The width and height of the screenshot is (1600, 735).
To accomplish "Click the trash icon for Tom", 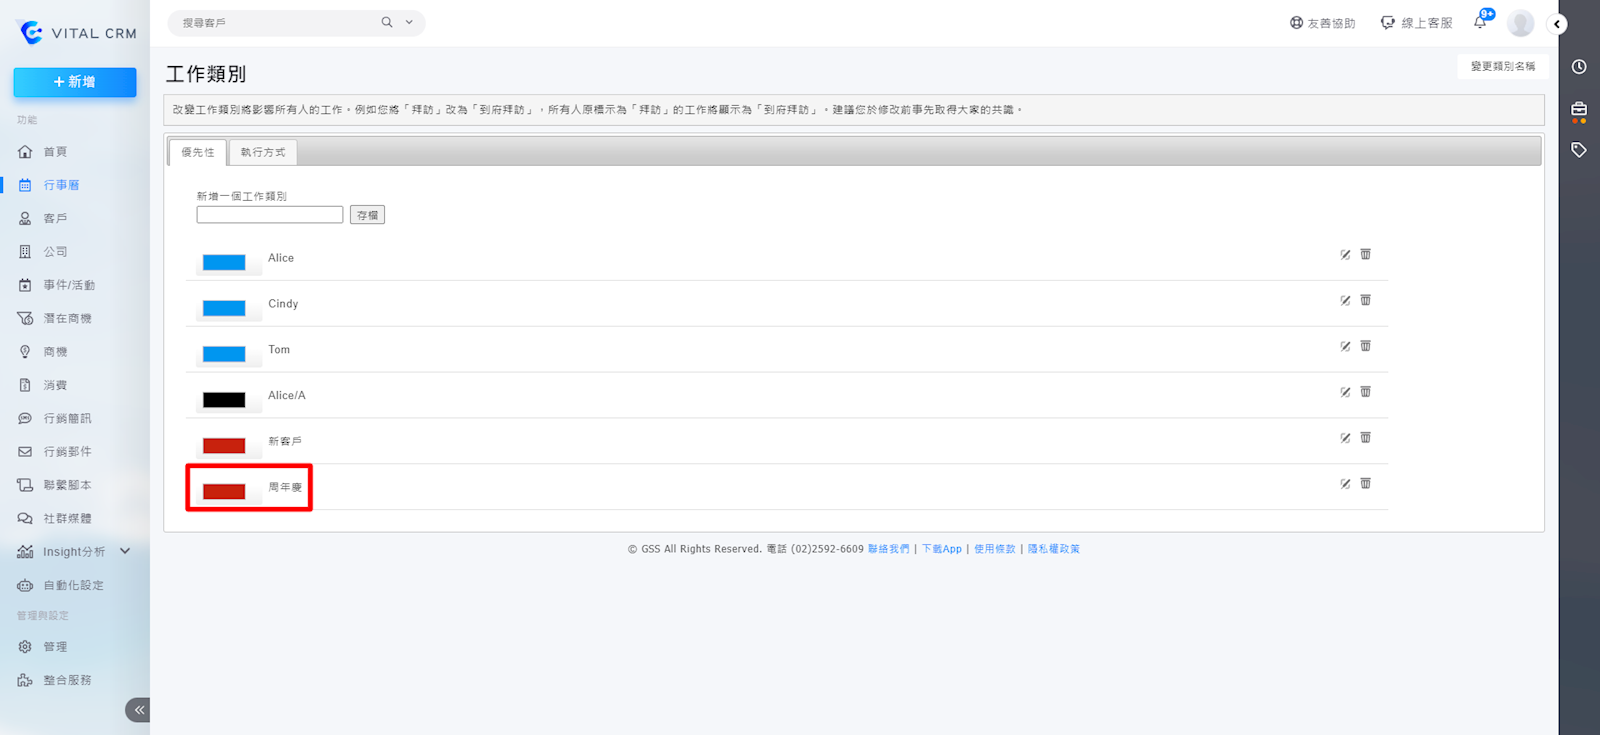I will pos(1365,346).
